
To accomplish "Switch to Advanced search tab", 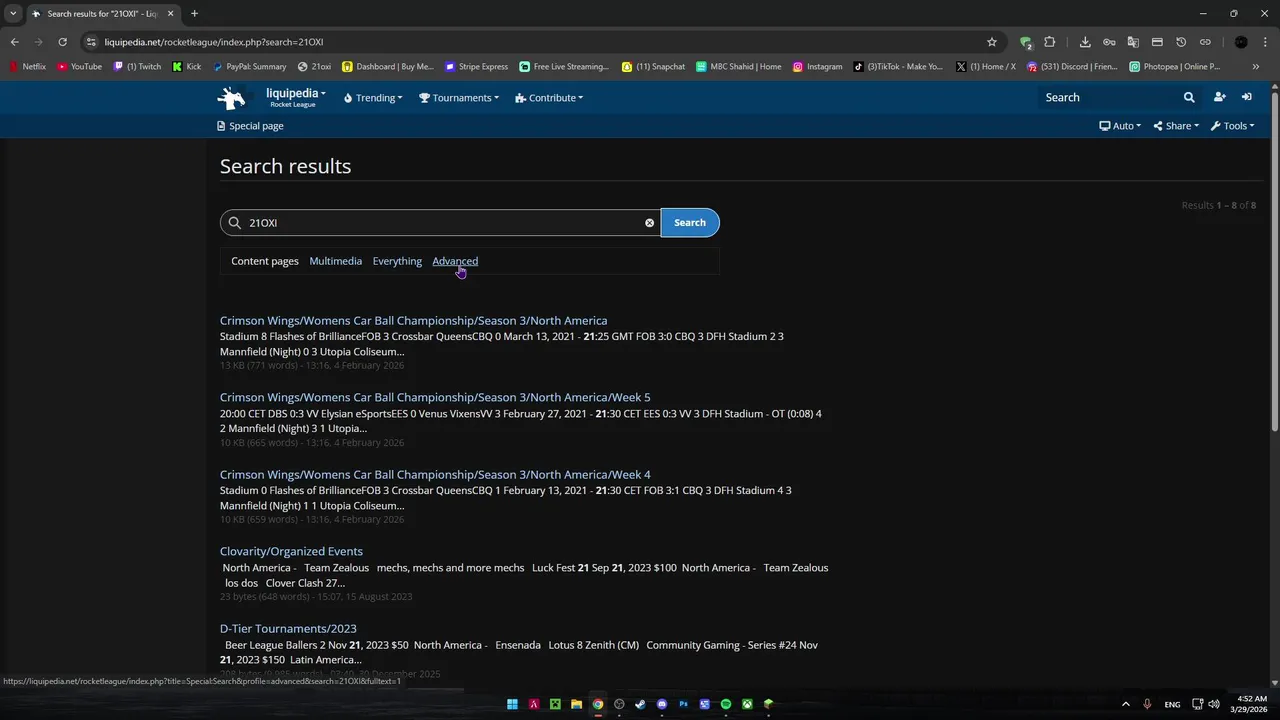I will (455, 261).
